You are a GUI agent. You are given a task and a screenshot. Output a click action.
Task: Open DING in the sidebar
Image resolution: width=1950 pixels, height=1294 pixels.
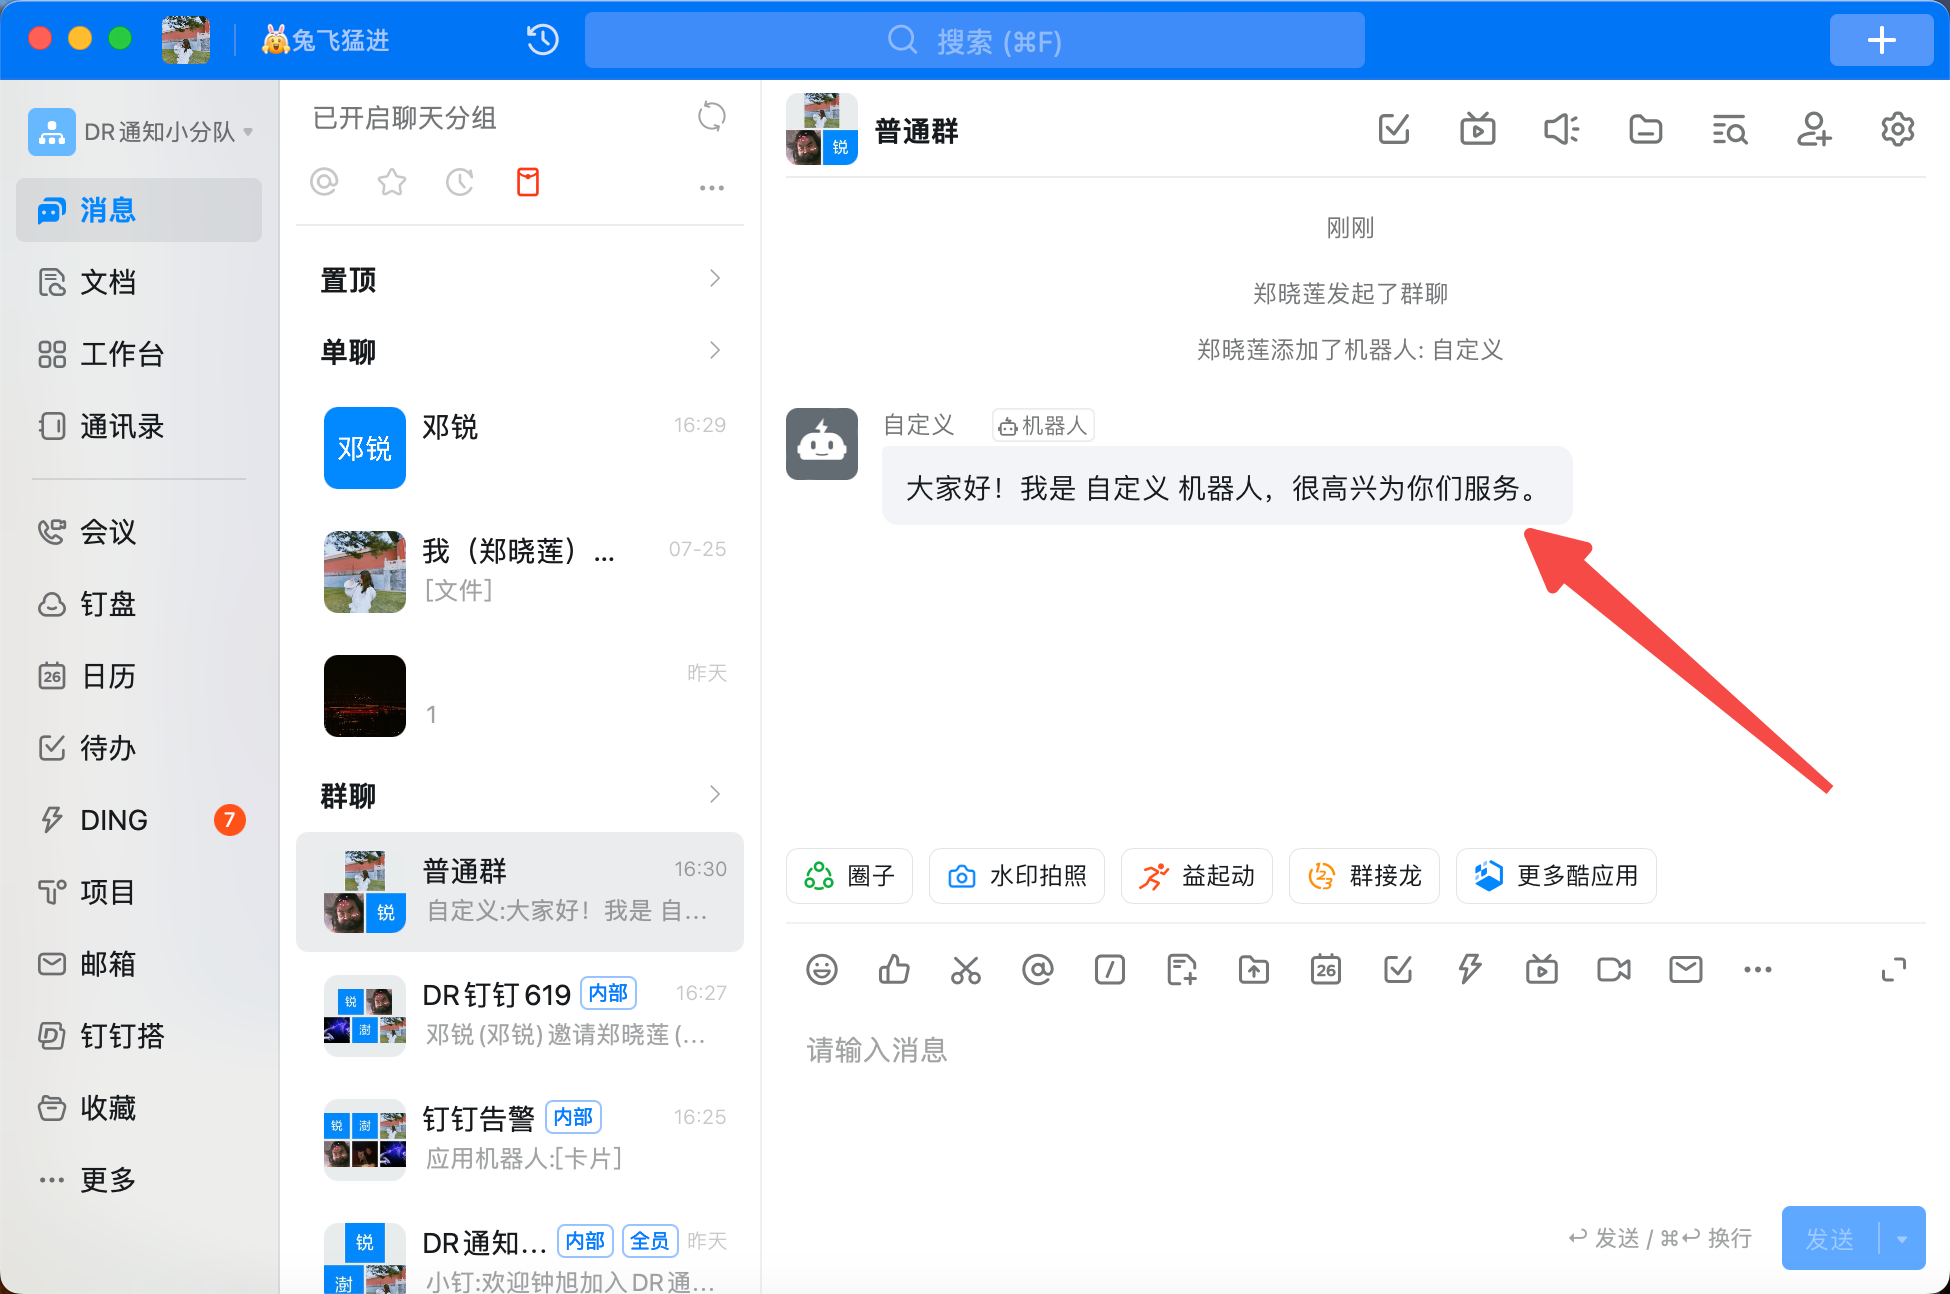(x=139, y=820)
